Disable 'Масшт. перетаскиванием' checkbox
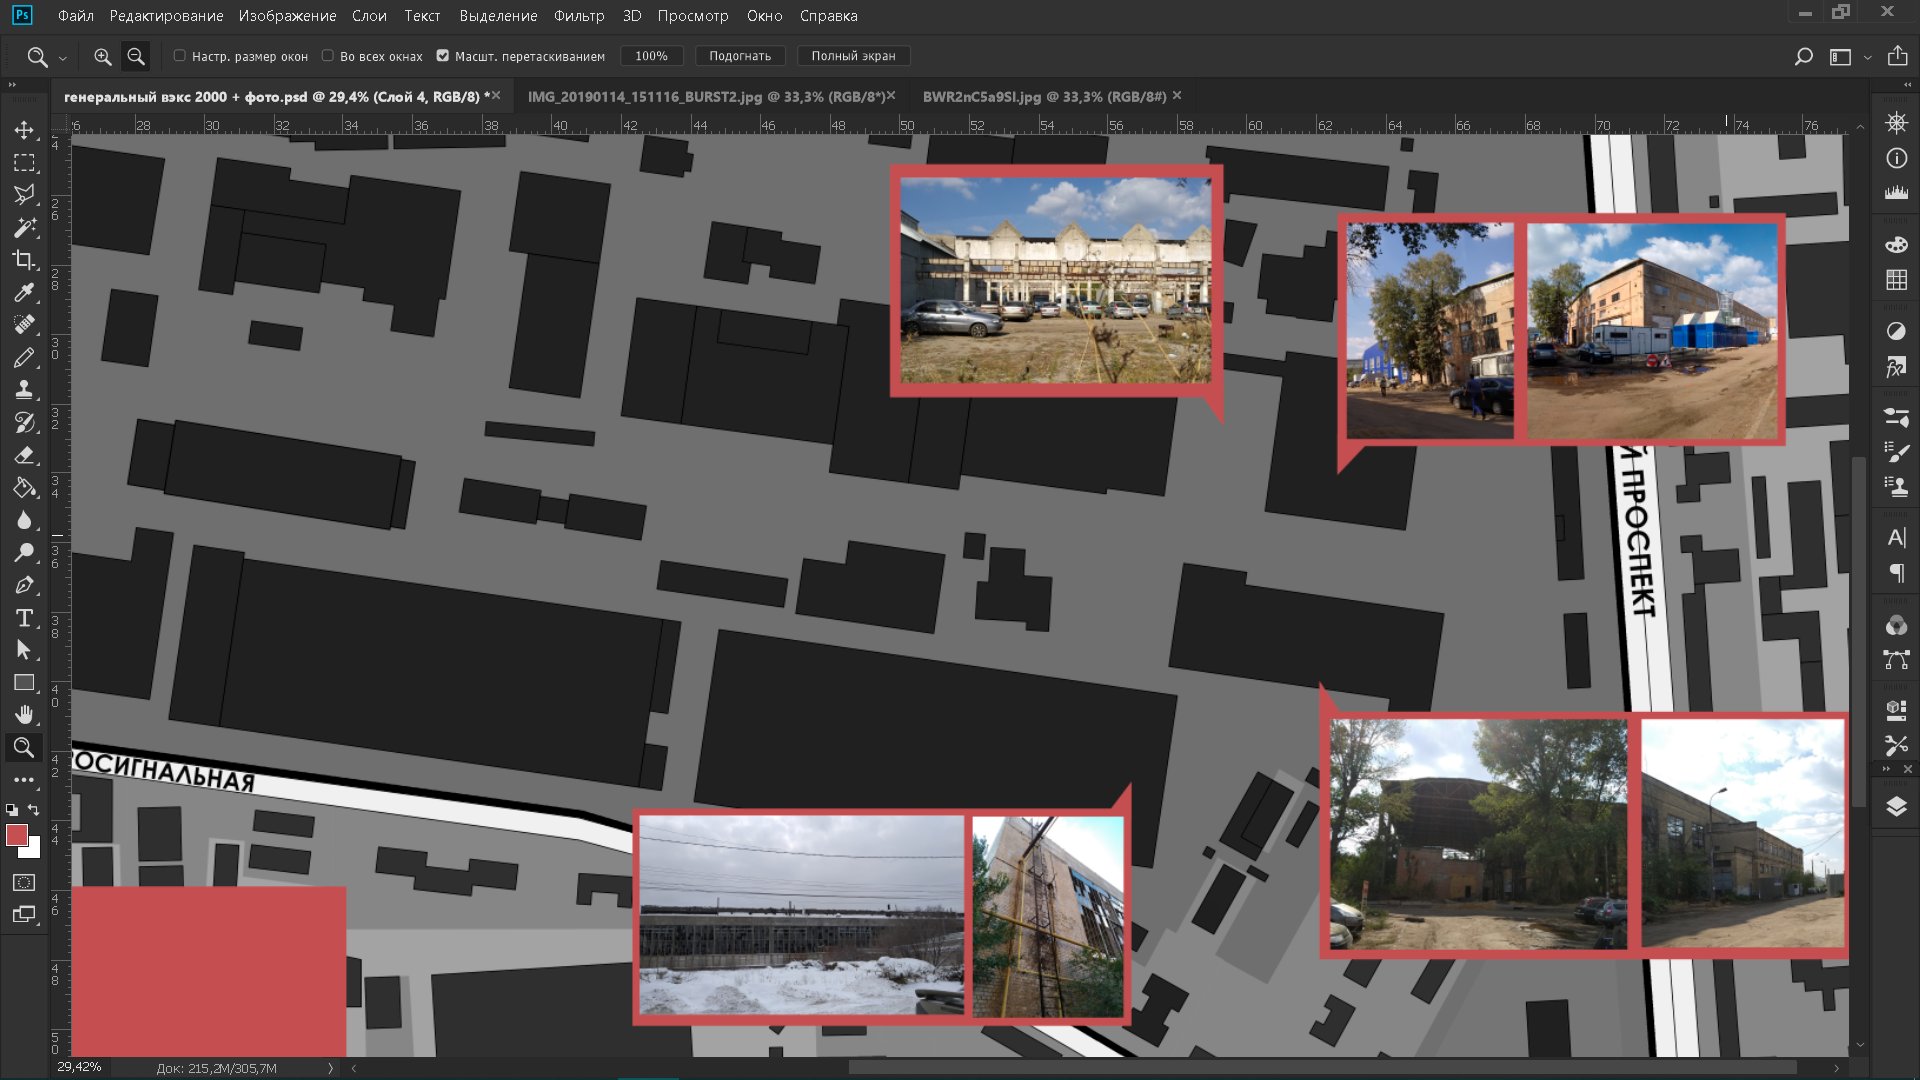Viewport: 1920px width, 1080px height. pyautogui.click(x=443, y=56)
